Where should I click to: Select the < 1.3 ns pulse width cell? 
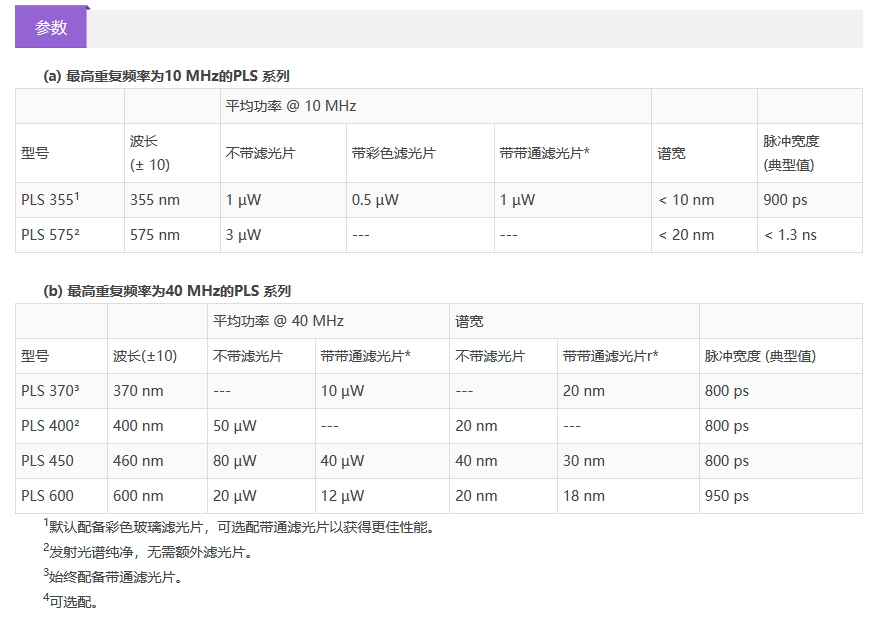(x=790, y=235)
